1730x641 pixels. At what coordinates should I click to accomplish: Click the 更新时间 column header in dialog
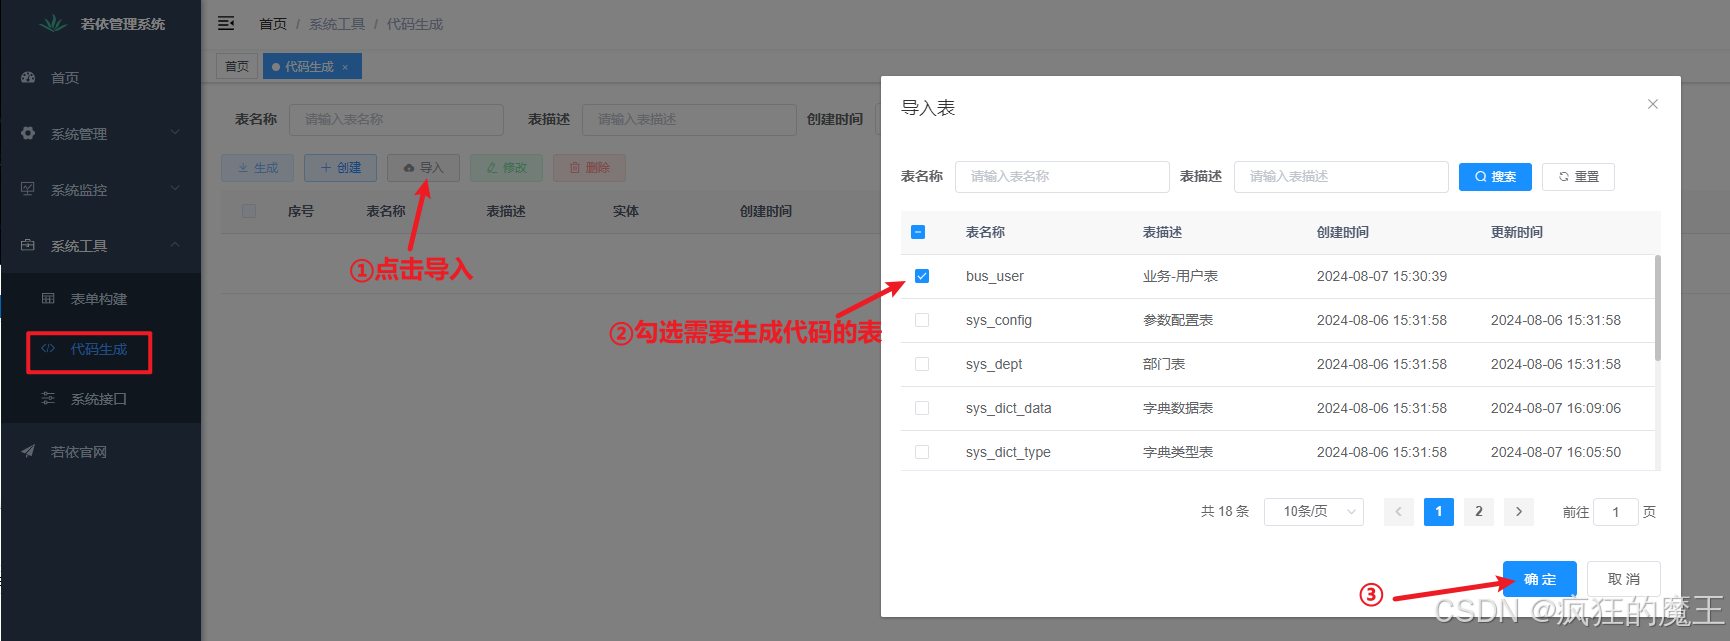pos(1517,232)
